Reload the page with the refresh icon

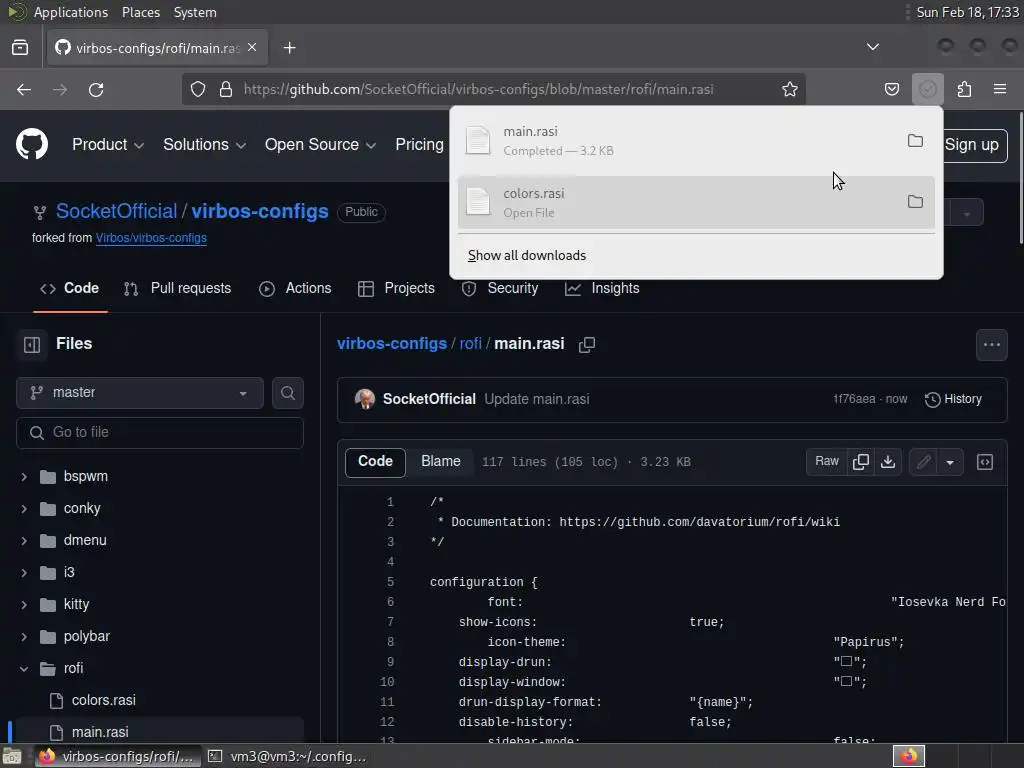pyautogui.click(x=96, y=89)
